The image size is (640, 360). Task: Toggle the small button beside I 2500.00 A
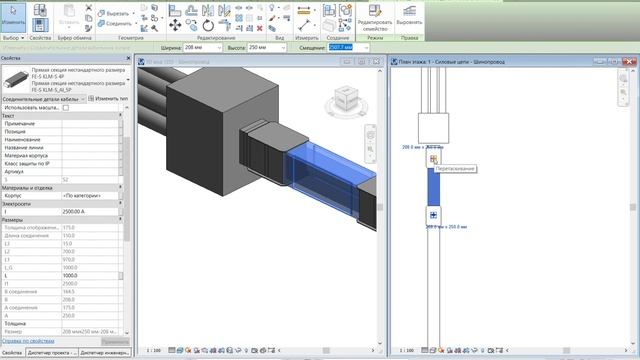(x=121, y=212)
